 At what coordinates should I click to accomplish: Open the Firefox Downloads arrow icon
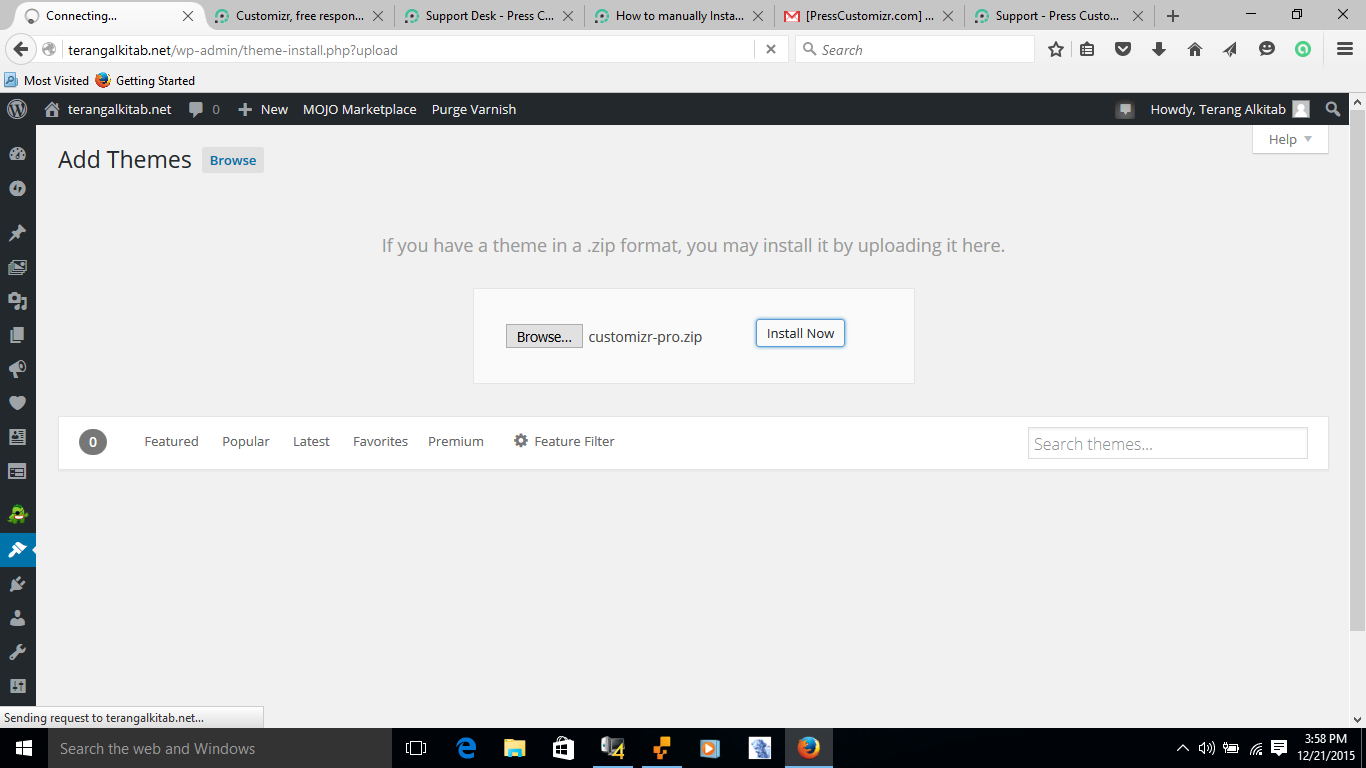tap(1159, 50)
